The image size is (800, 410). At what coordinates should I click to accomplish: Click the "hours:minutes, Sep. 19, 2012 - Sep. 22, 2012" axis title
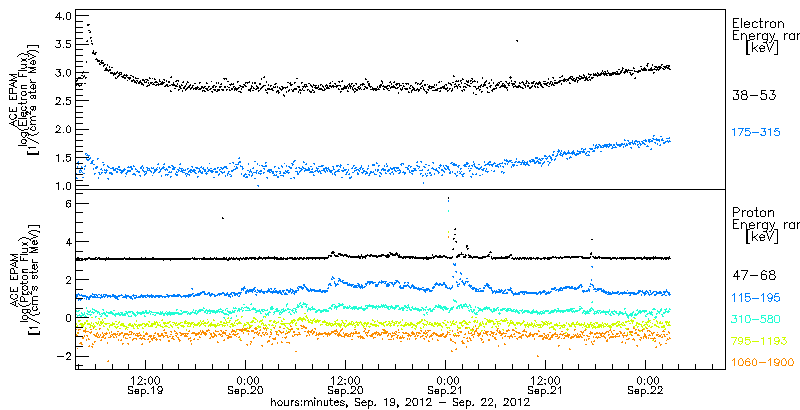tap(399, 402)
